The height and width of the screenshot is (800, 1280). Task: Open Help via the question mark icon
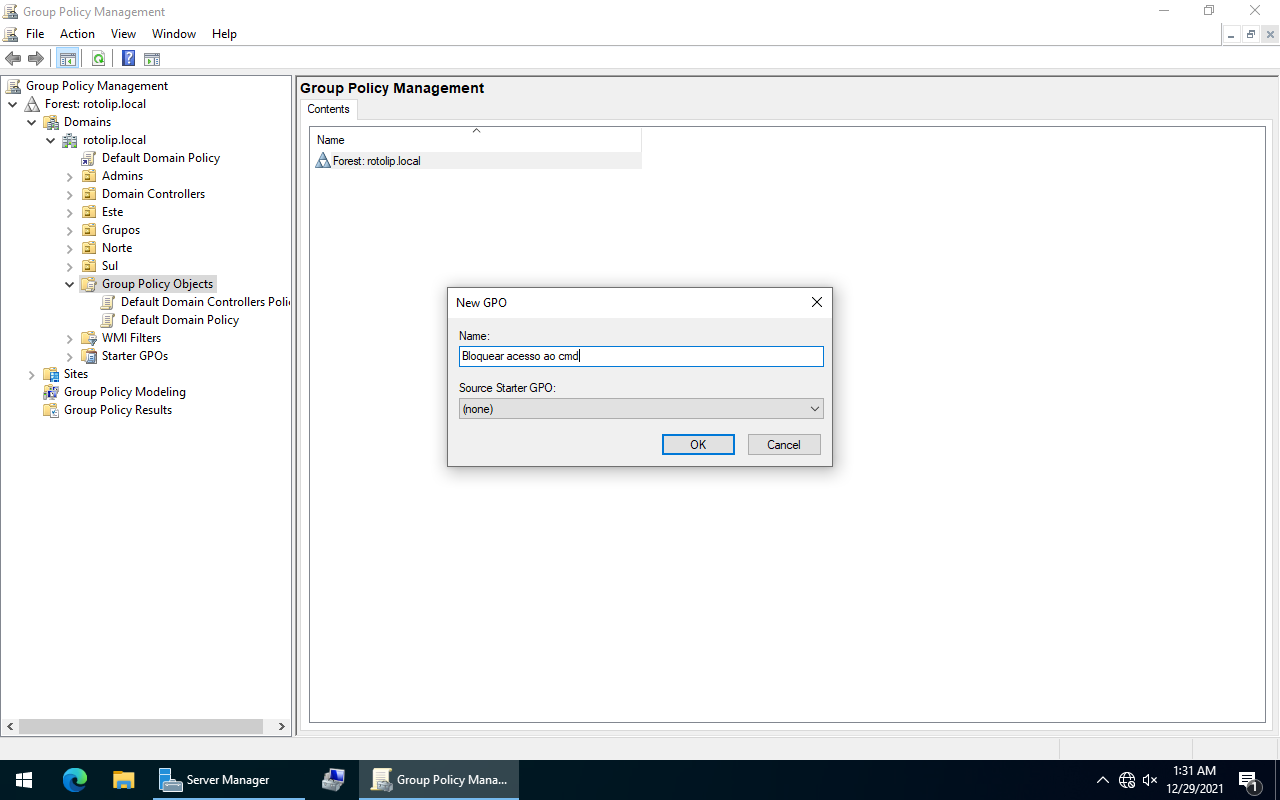(x=128, y=59)
